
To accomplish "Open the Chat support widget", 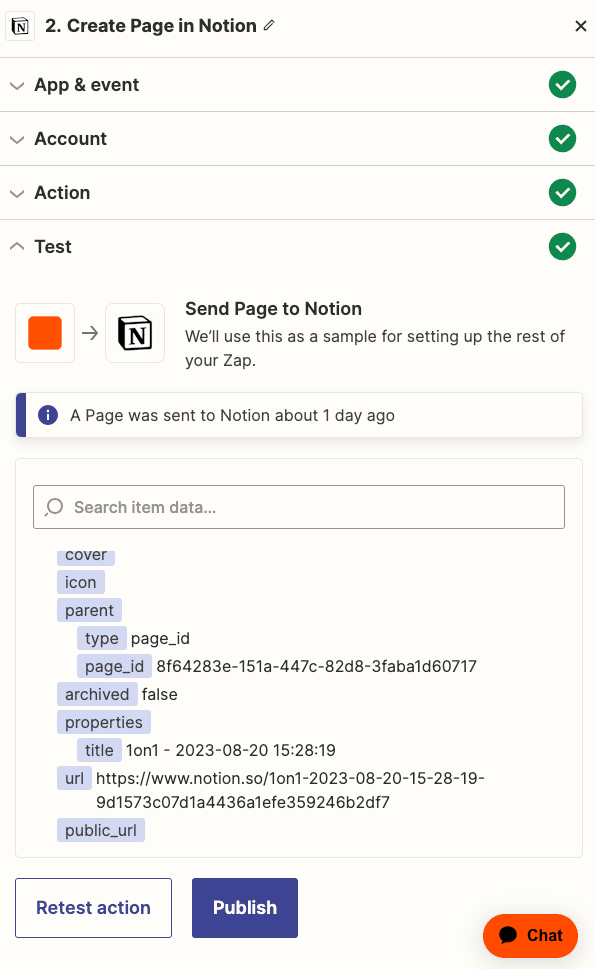I will [530, 935].
